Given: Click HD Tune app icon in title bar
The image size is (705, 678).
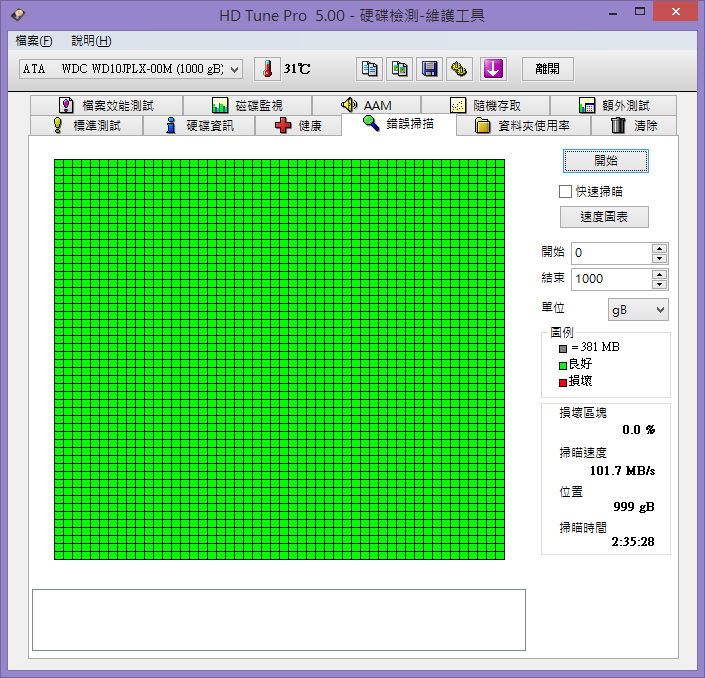Looking at the screenshot, I should [18, 15].
